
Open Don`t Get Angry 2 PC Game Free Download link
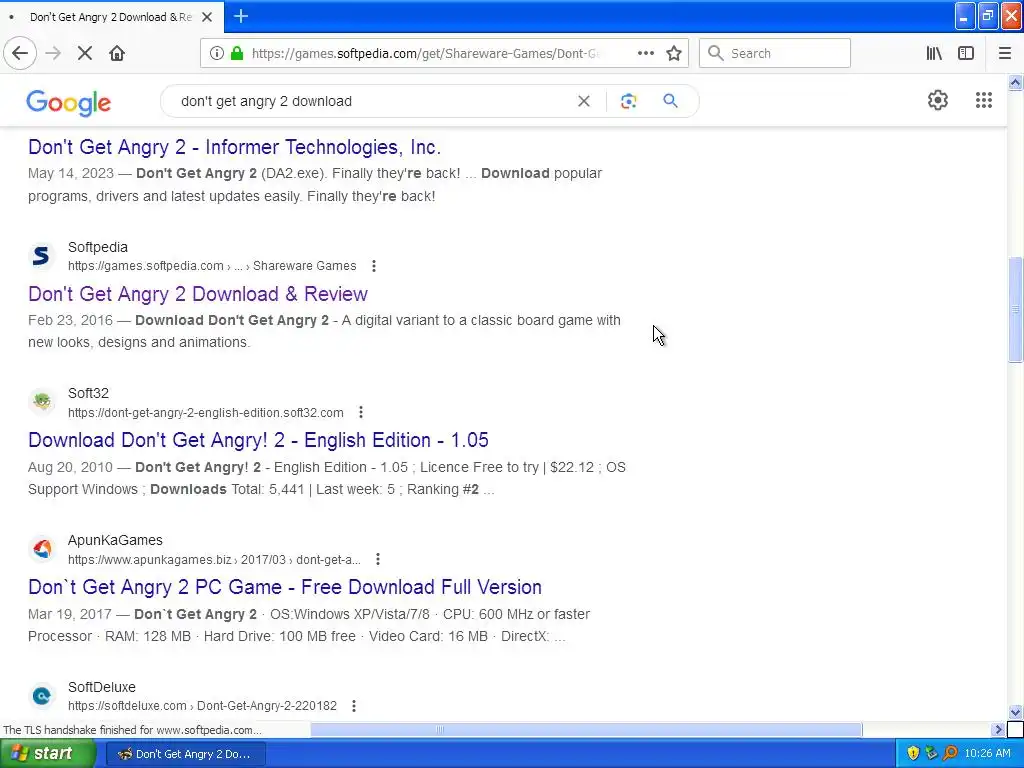(x=285, y=587)
